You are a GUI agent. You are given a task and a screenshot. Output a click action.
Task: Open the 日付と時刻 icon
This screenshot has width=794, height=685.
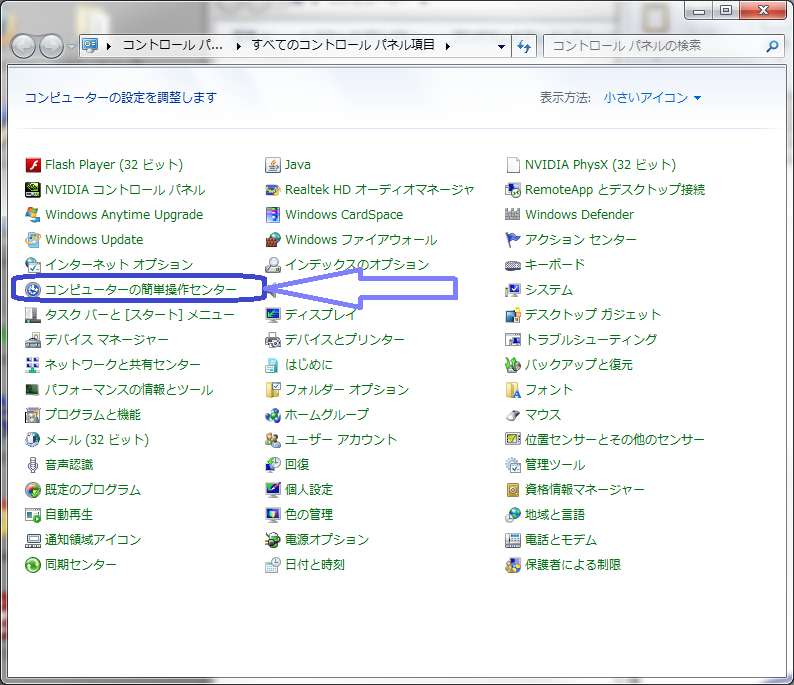click(x=273, y=565)
